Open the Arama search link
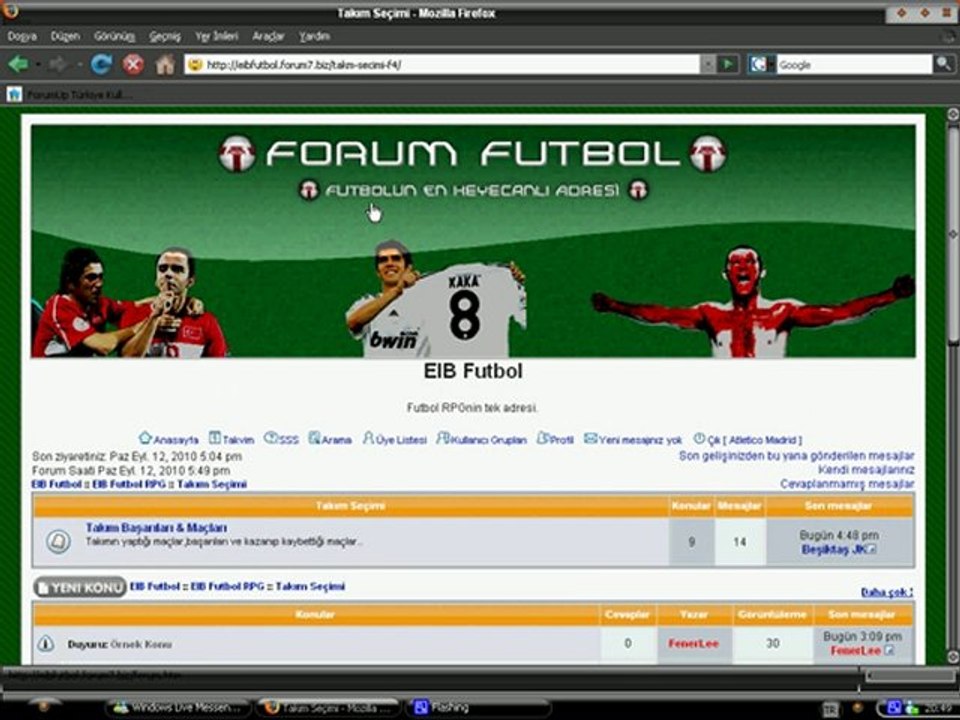Viewport: 960px width, 720px height. point(330,439)
